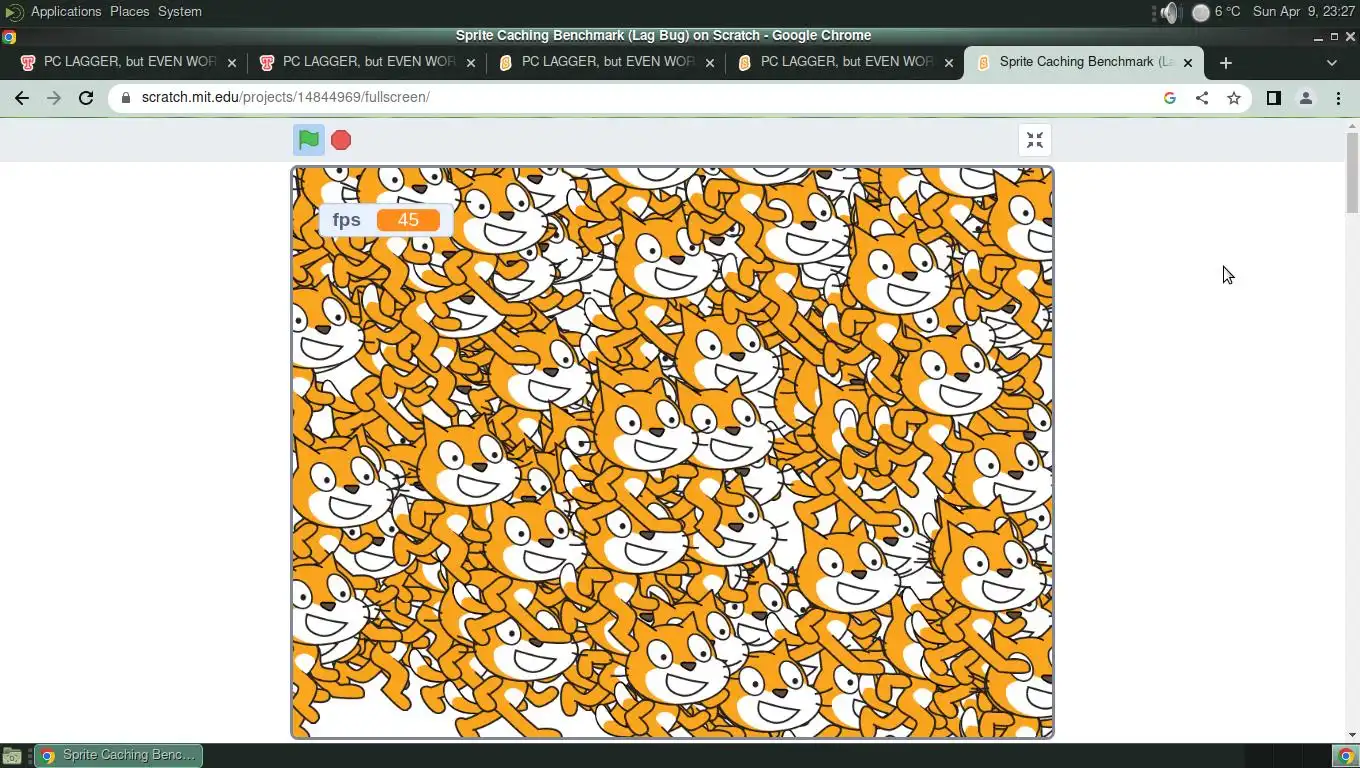
Task: Click the Chrome icon in the bottom panel corner
Action: pyautogui.click(x=1346, y=756)
